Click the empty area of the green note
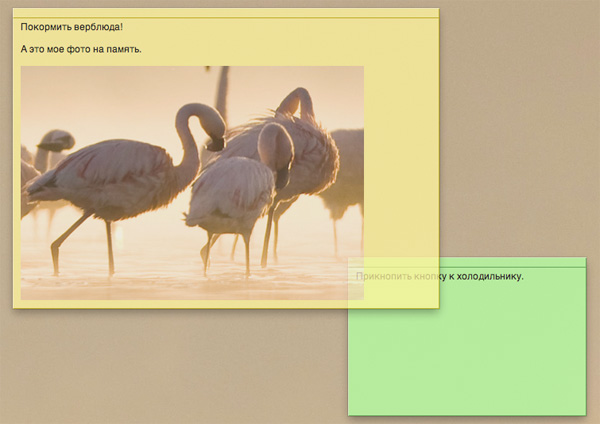Image resolution: width=600 pixels, height=424 pixels. [x=466, y=350]
